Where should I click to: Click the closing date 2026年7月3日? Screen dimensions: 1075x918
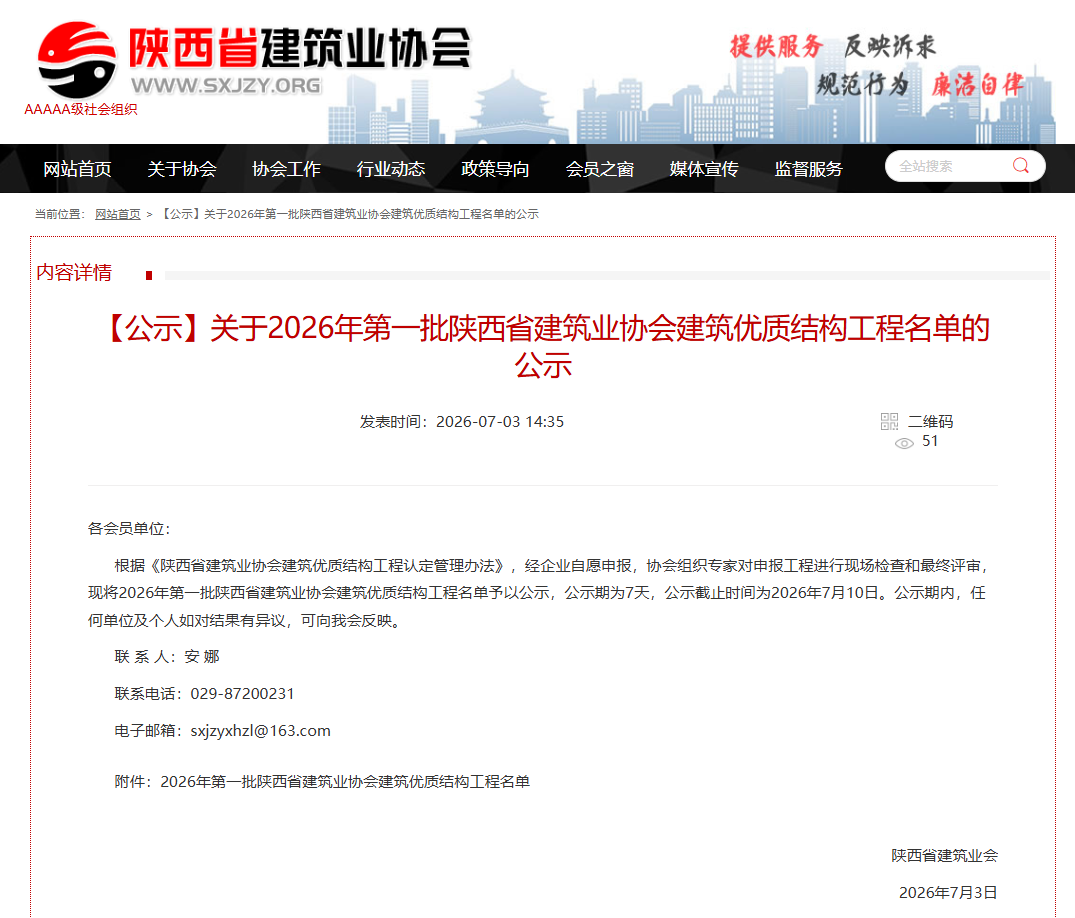coord(948,893)
